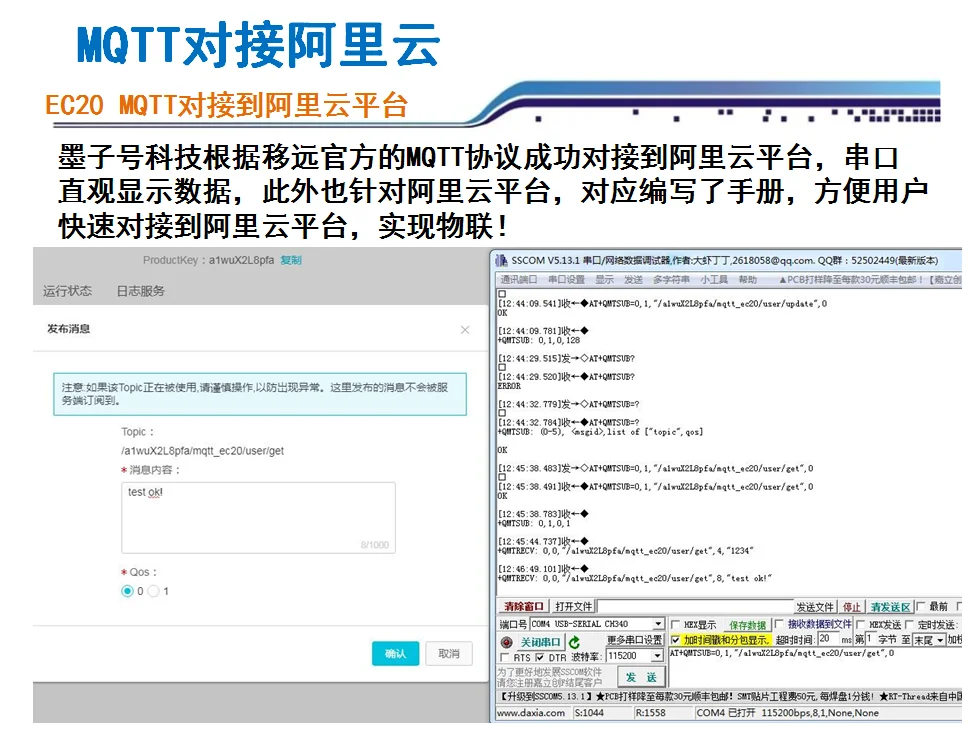
Task: Click the ERROR response line in log
Action: [x=509, y=386]
